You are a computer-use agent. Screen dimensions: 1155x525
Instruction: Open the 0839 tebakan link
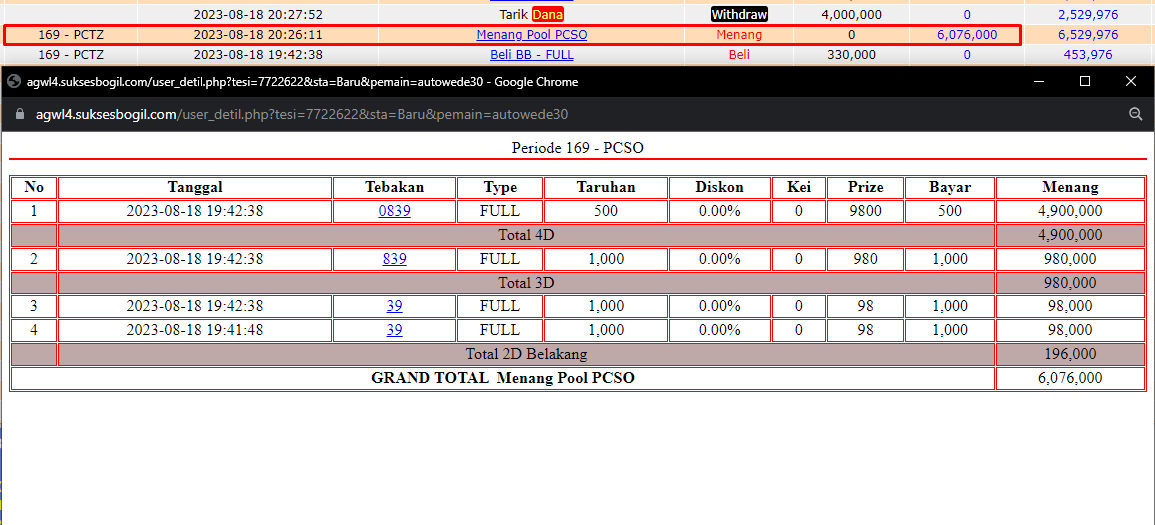coord(395,211)
